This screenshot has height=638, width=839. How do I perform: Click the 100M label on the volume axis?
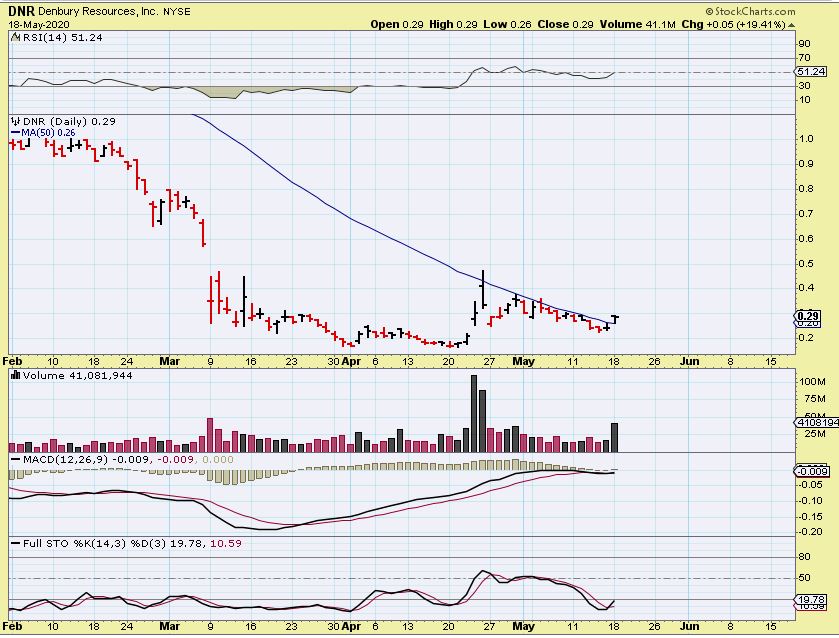812,382
